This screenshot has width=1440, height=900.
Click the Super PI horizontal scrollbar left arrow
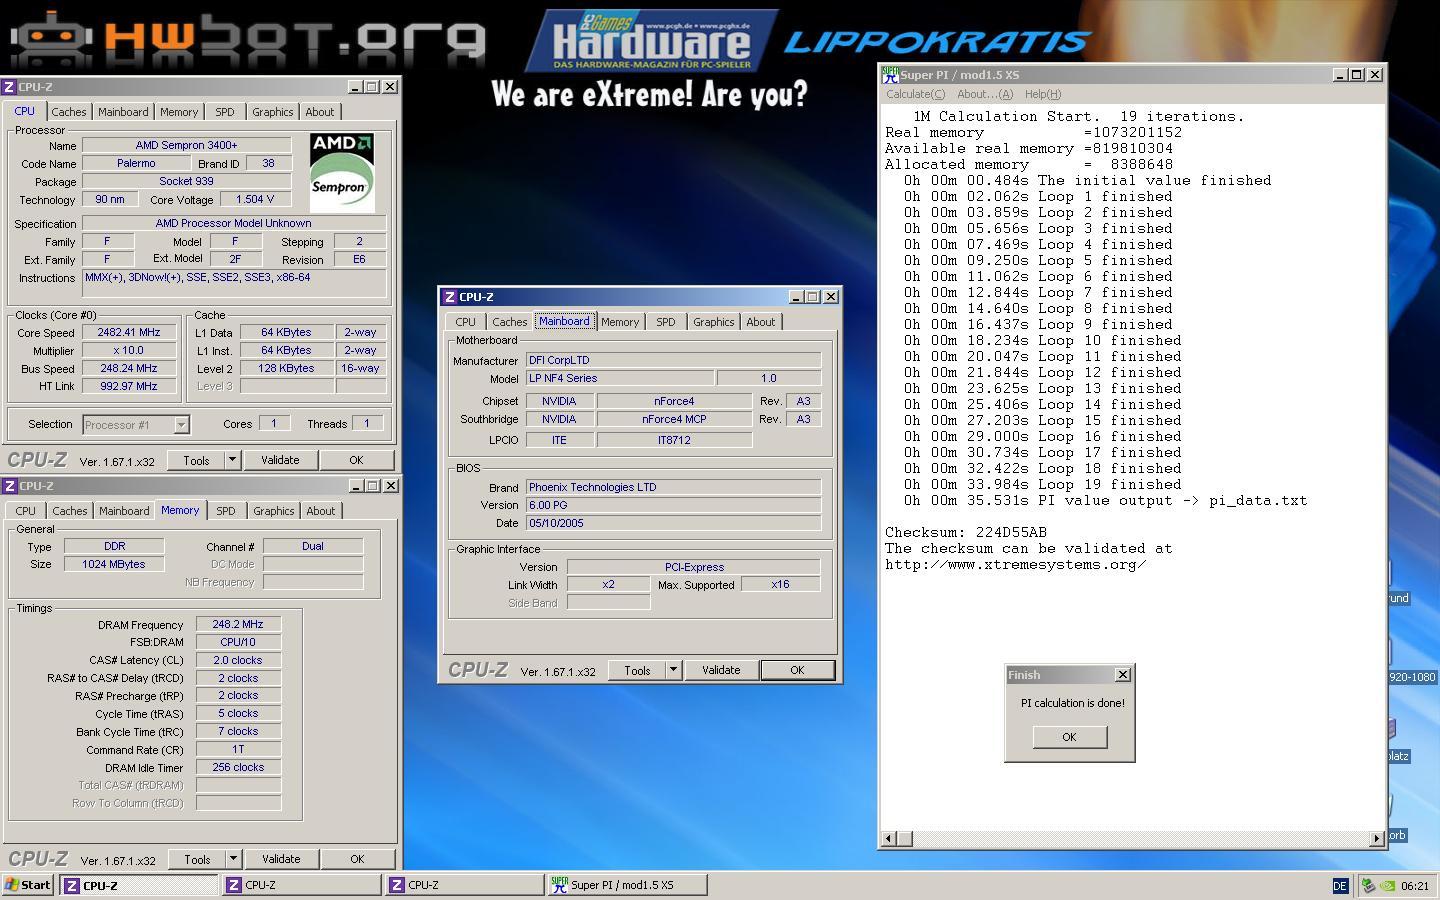(x=888, y=838)
